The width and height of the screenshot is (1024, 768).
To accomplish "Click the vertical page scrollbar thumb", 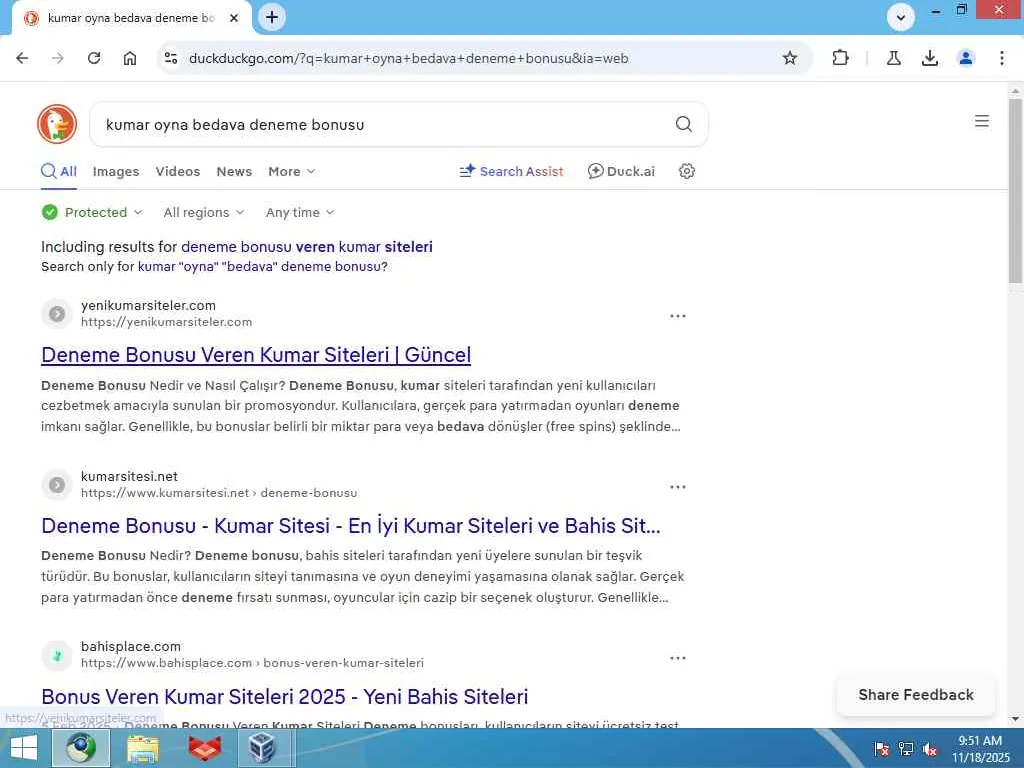I will click(x=1015, y=190).
